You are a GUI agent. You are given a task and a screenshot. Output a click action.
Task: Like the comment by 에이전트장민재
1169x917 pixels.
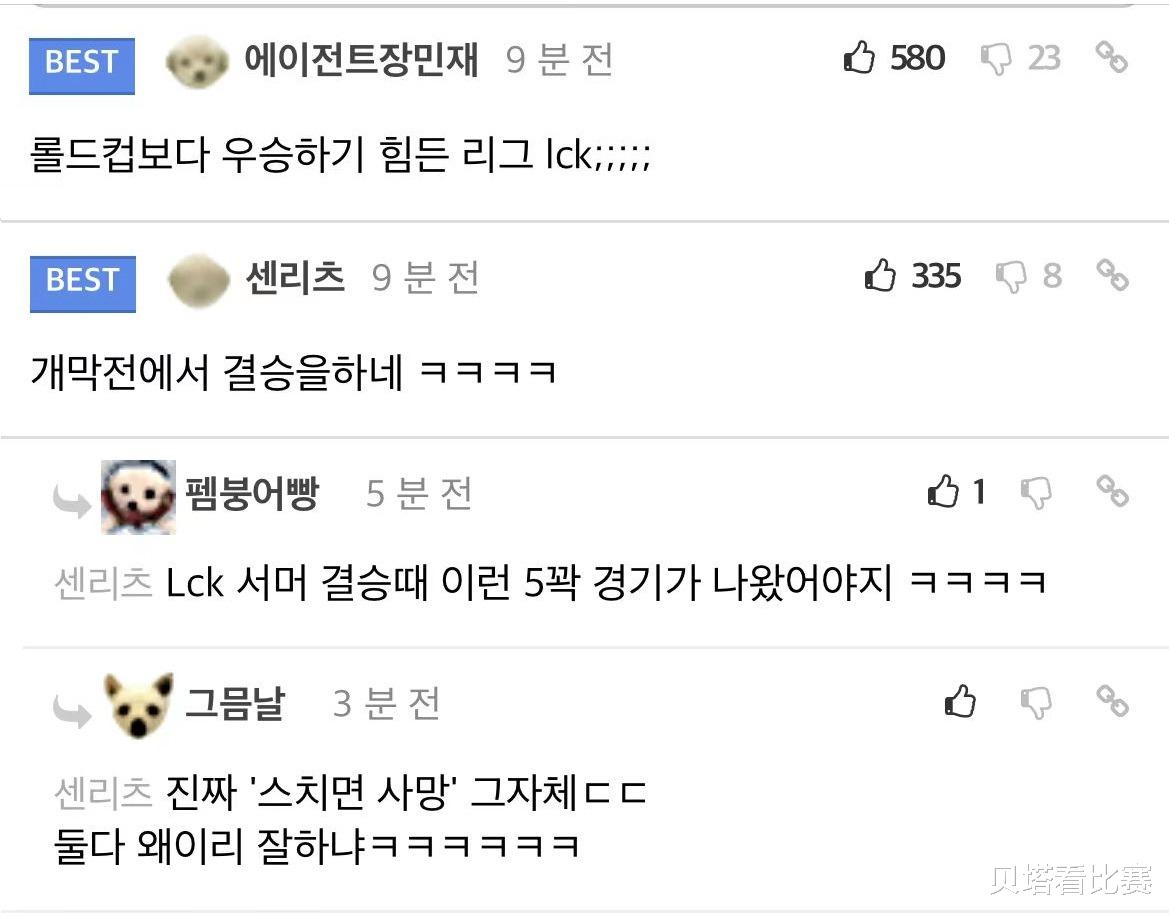pyautogui.click(x=859, y=57)
